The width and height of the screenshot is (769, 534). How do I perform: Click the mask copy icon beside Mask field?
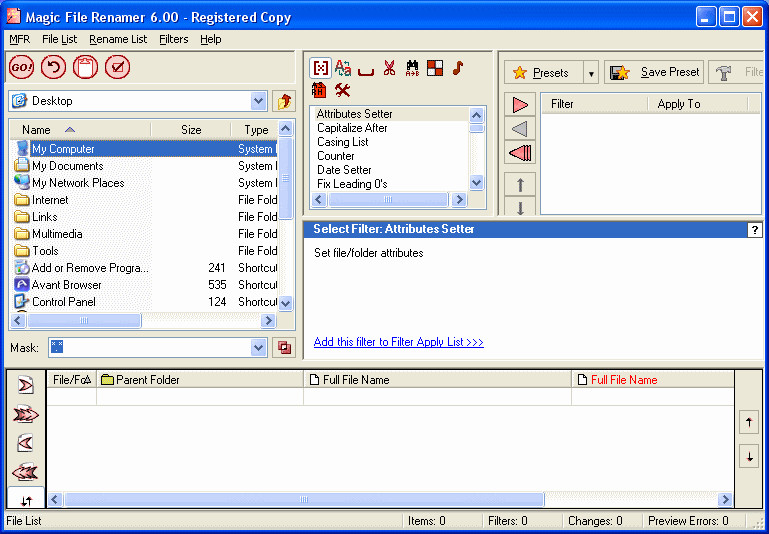[x=284, y=348]
